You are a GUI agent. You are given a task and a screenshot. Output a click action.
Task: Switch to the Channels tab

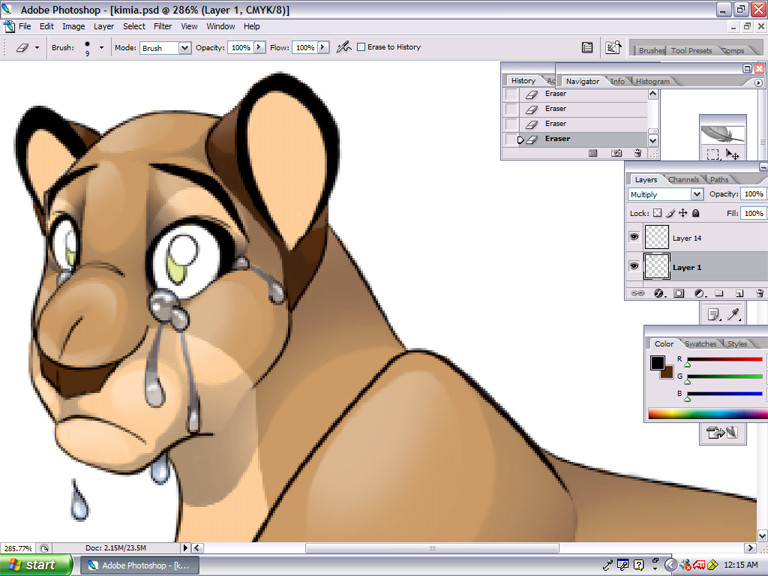tap(683, 180)
